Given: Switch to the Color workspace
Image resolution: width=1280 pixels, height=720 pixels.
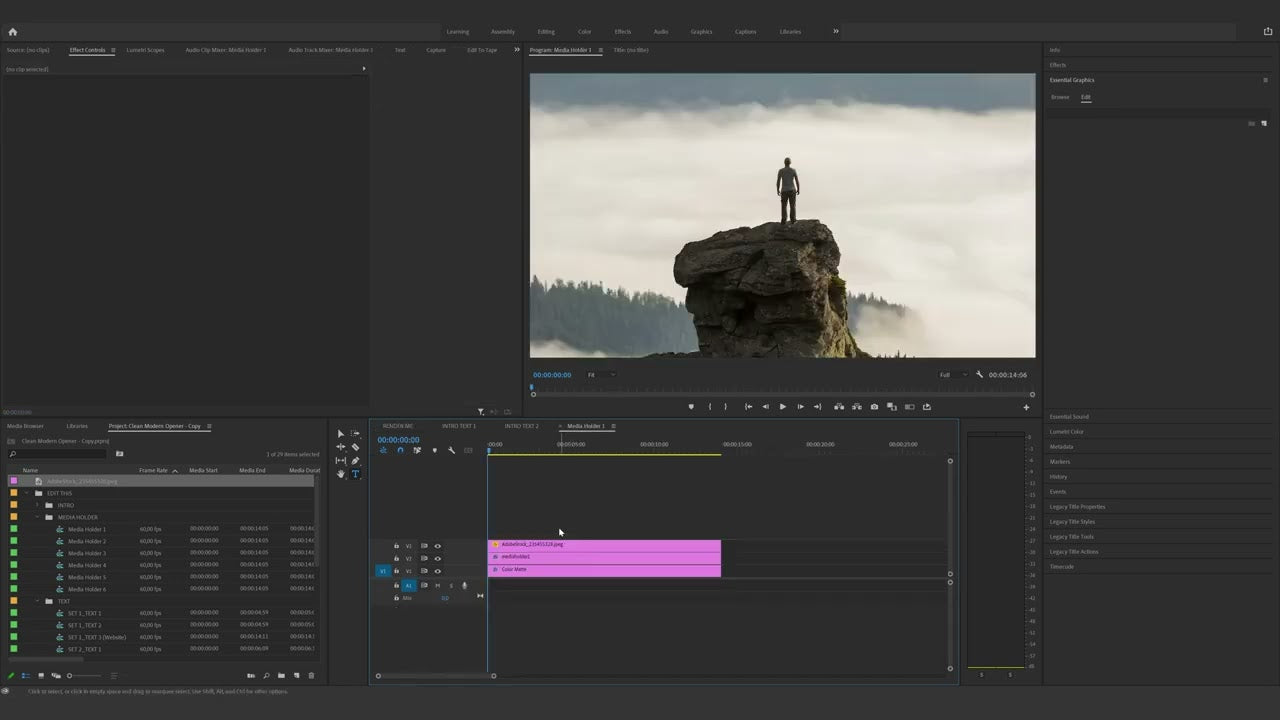Looking at the screenshot, I should [584, 32].
